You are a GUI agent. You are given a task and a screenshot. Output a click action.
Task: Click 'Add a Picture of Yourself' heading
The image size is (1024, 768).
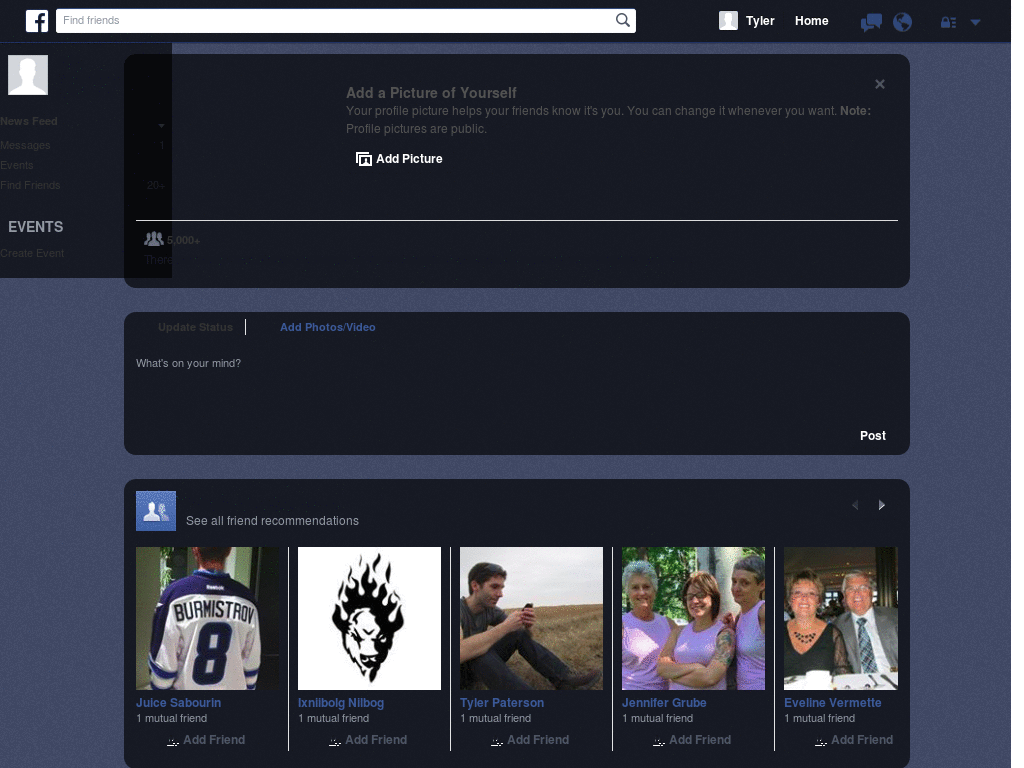click(431, 93)
